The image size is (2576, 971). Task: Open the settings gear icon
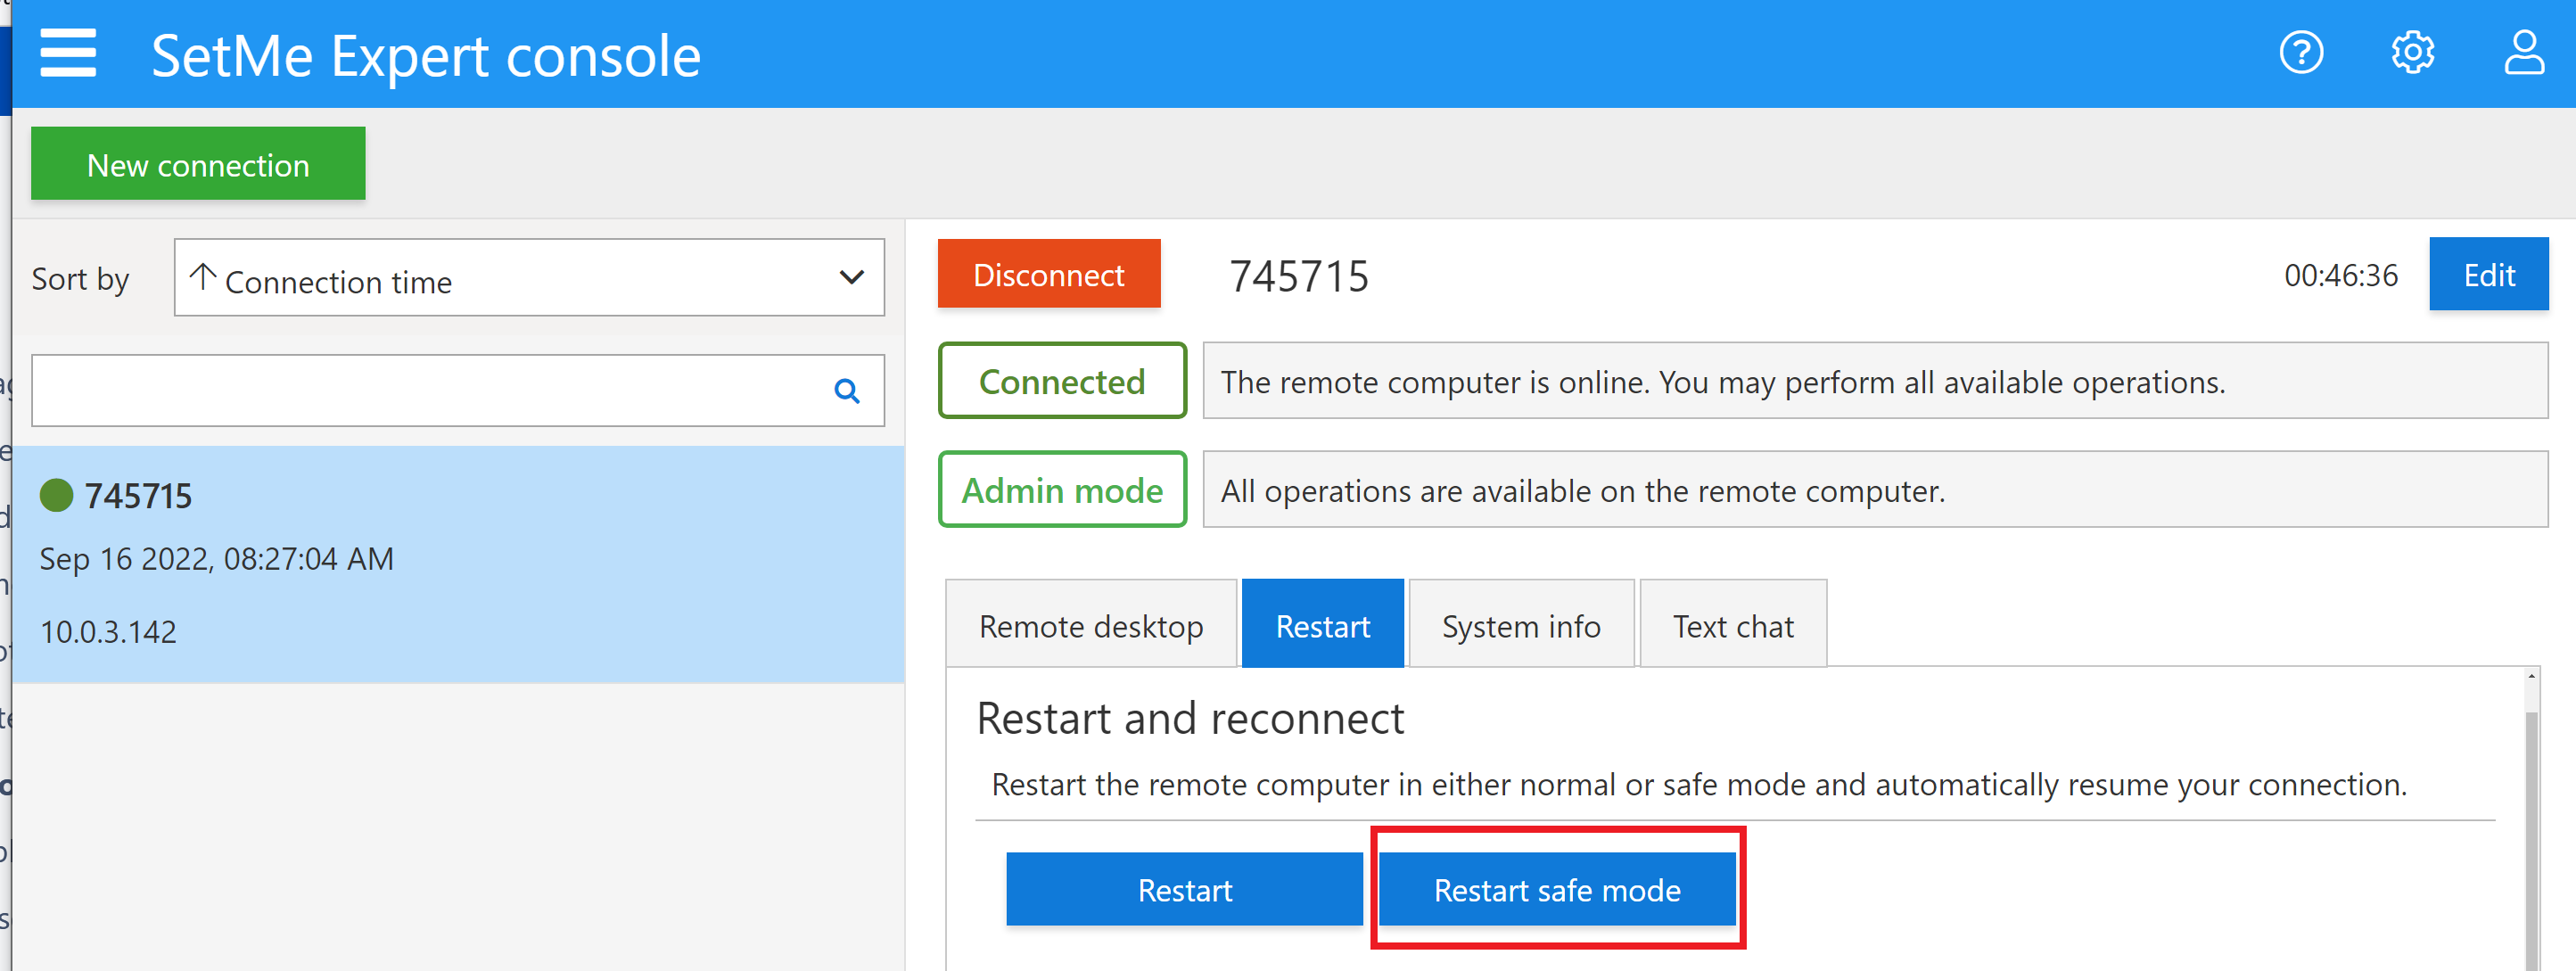pyautogui.click(x=2413, y=53)
